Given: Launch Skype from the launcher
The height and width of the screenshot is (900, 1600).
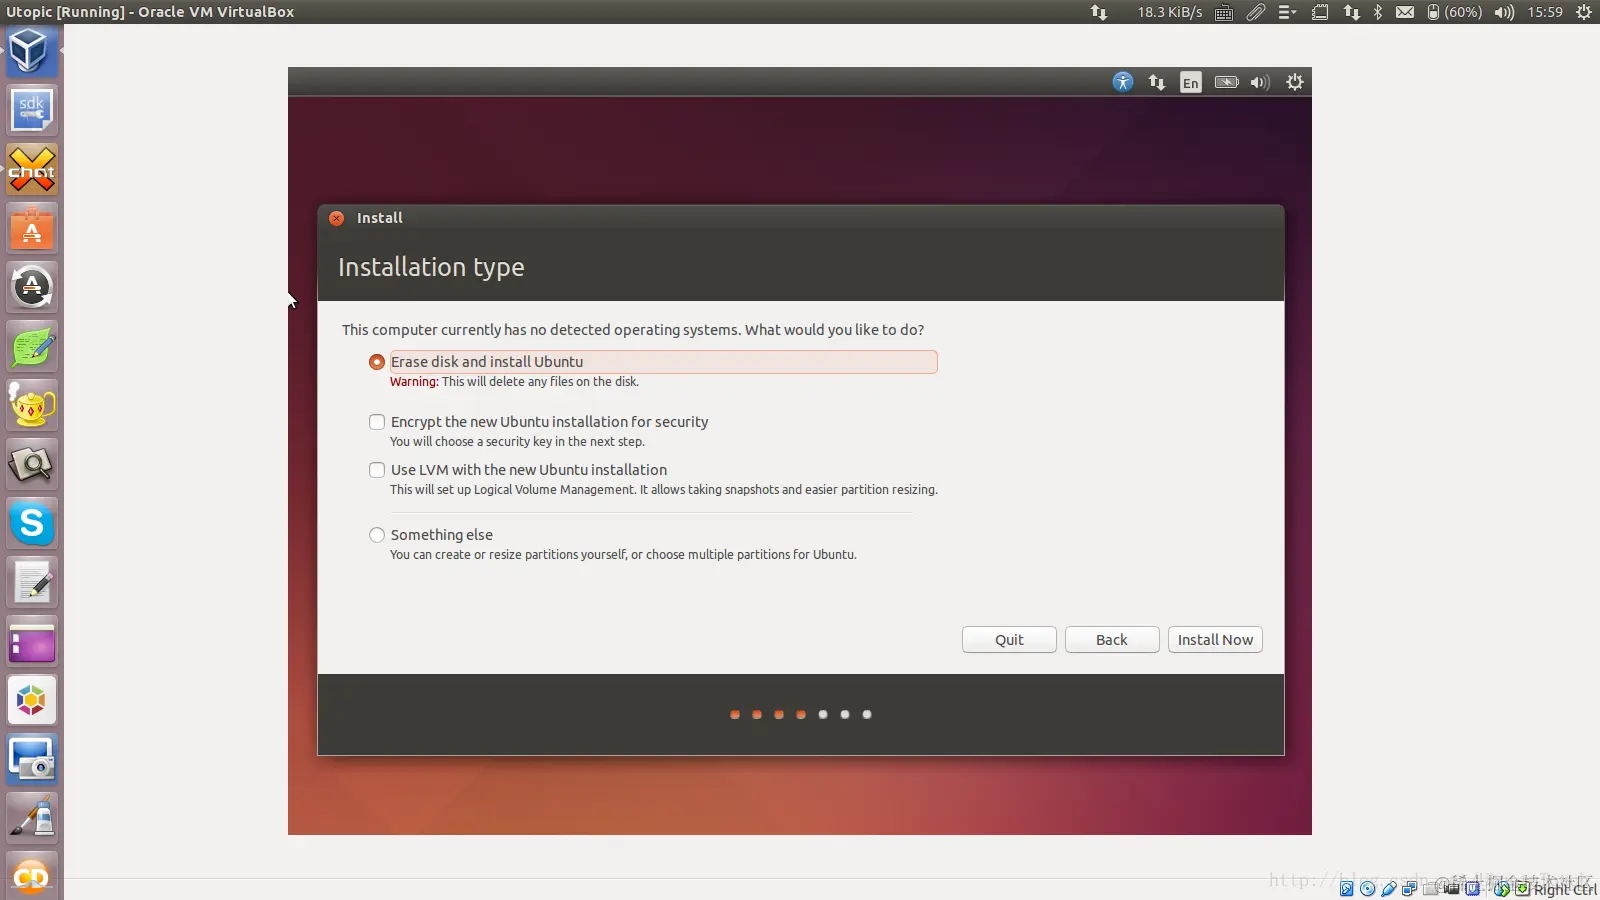Looking at the screenshot, I should (x=32, y=523).
